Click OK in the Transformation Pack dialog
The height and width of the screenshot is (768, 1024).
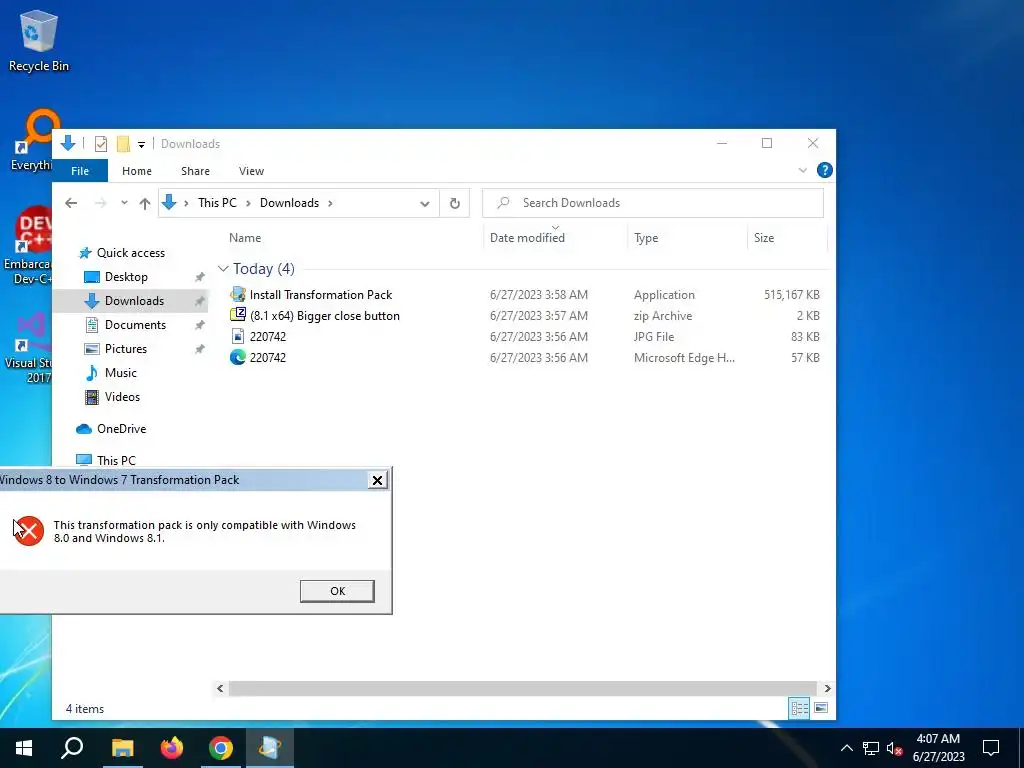point(337,591)
